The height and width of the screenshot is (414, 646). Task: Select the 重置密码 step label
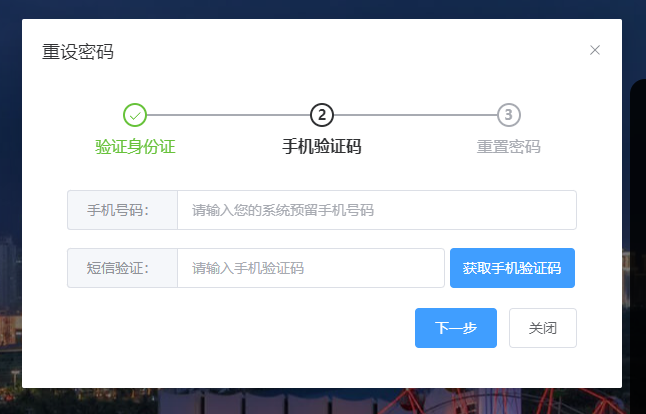509,147
